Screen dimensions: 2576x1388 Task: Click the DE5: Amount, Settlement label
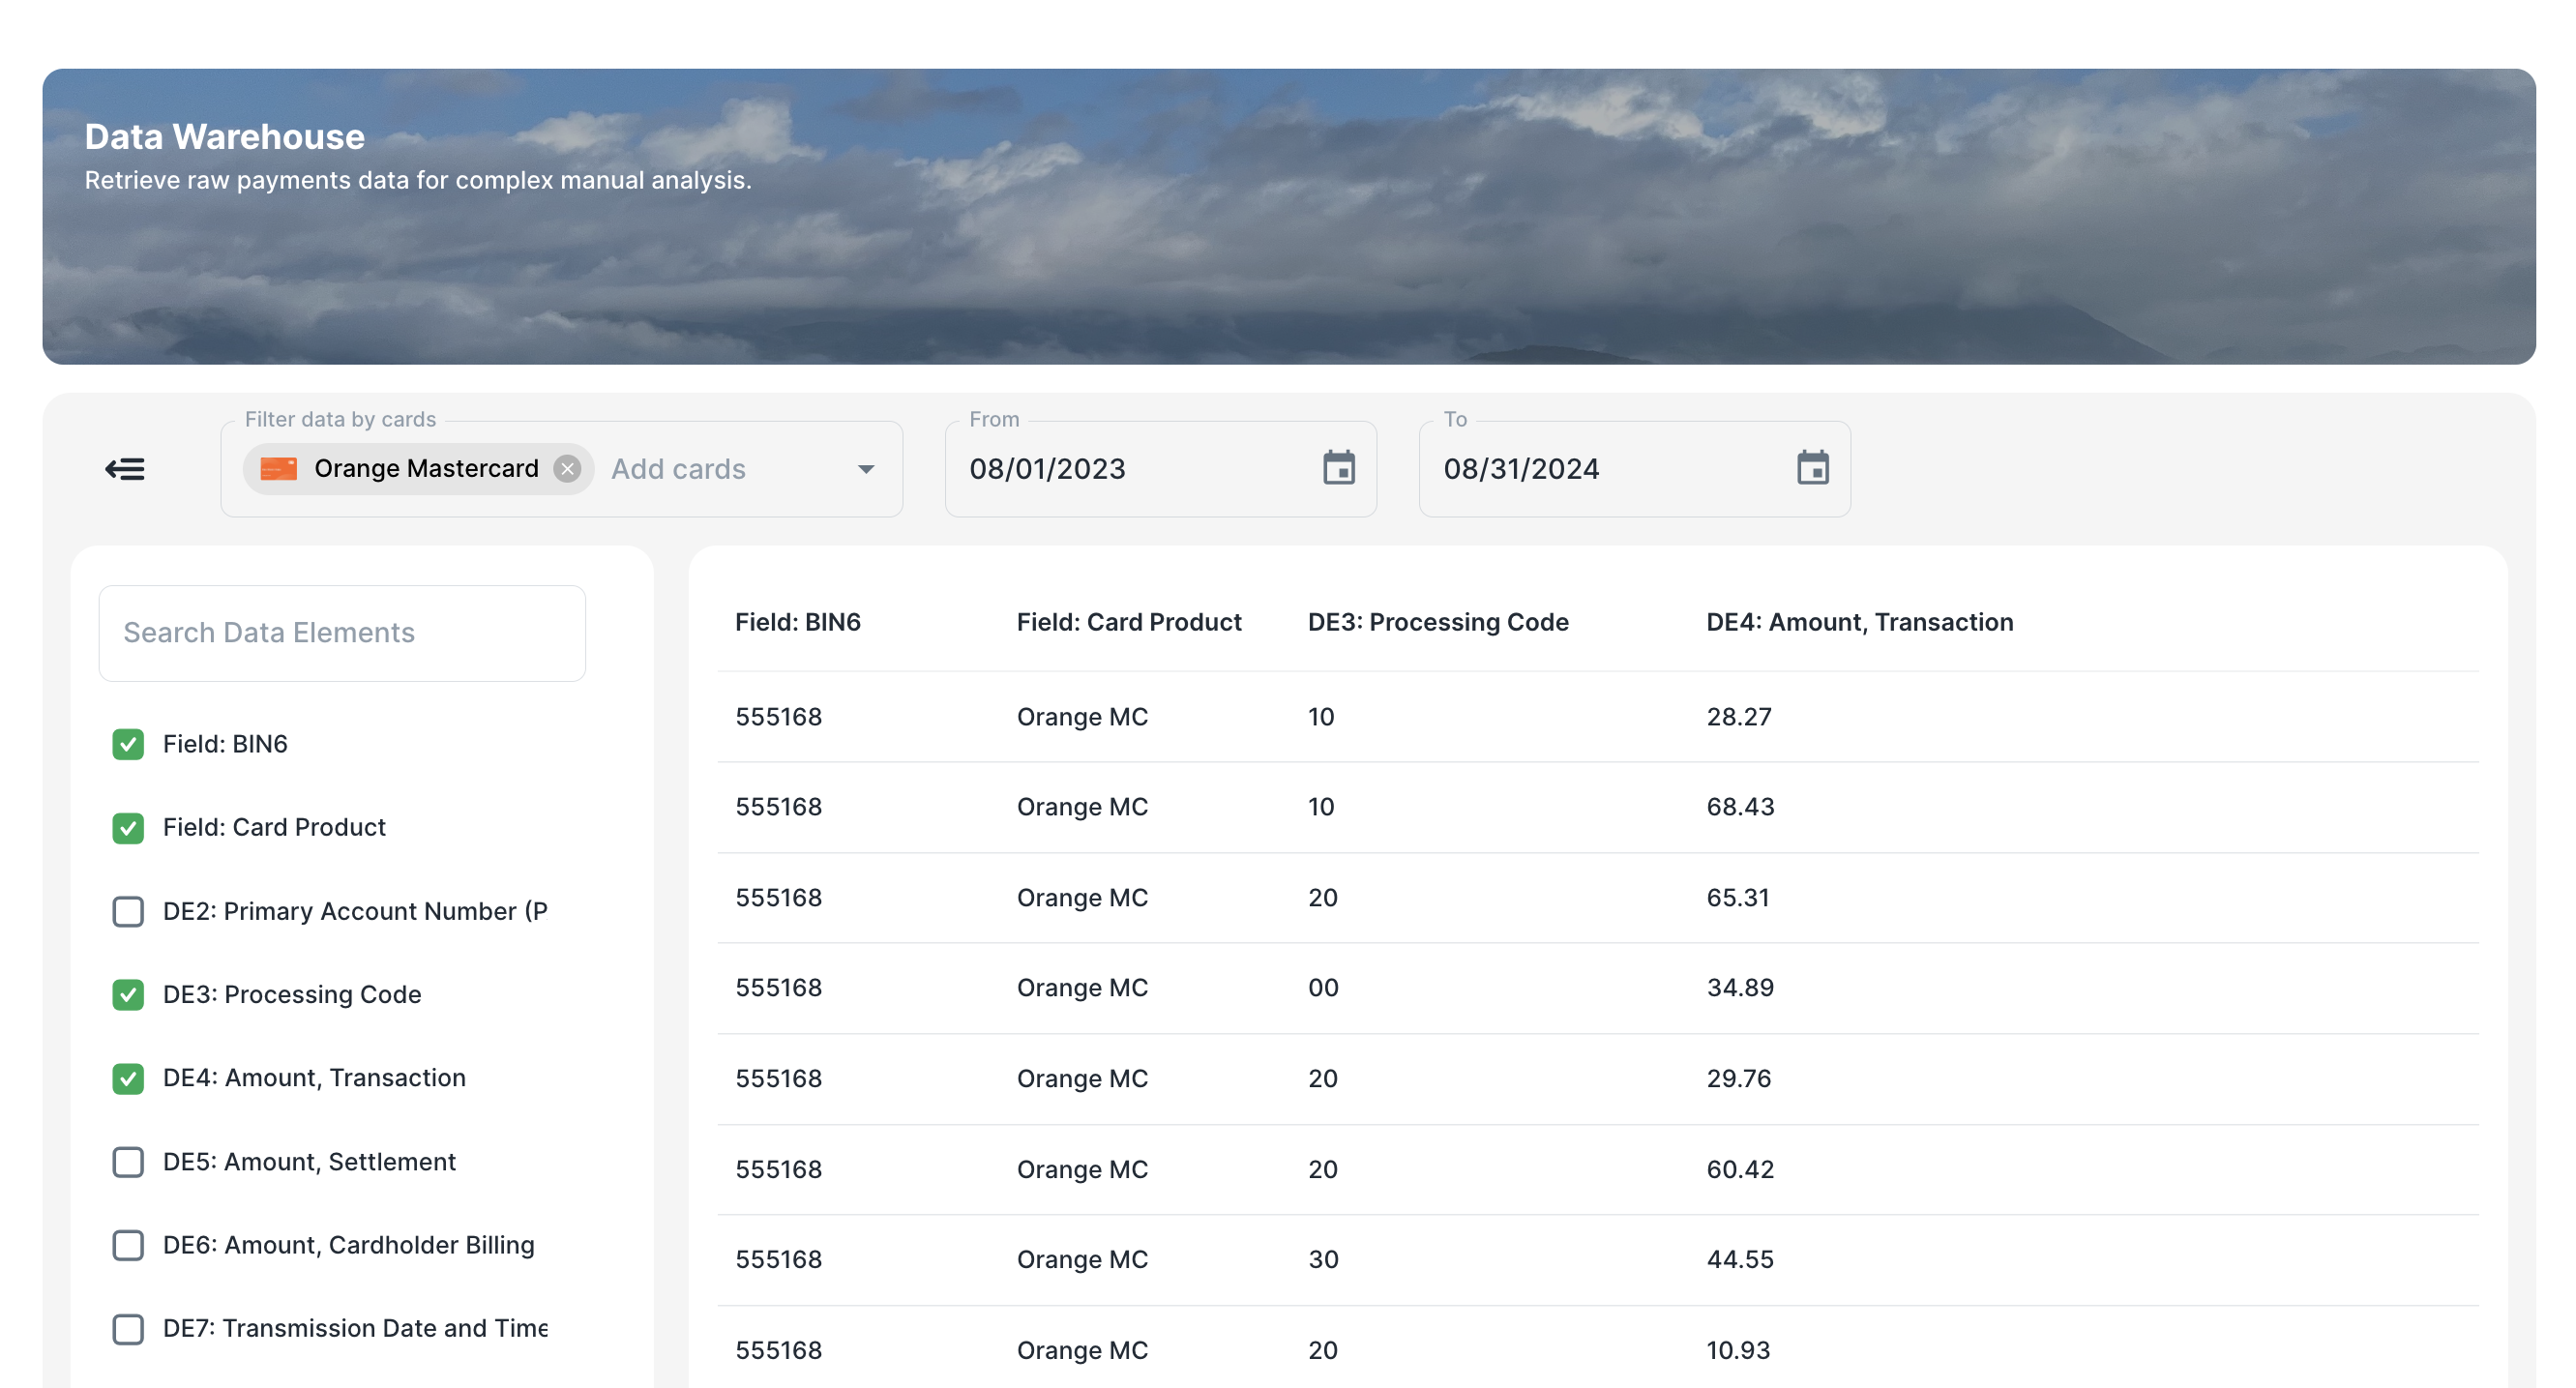tap(309, 1162)
